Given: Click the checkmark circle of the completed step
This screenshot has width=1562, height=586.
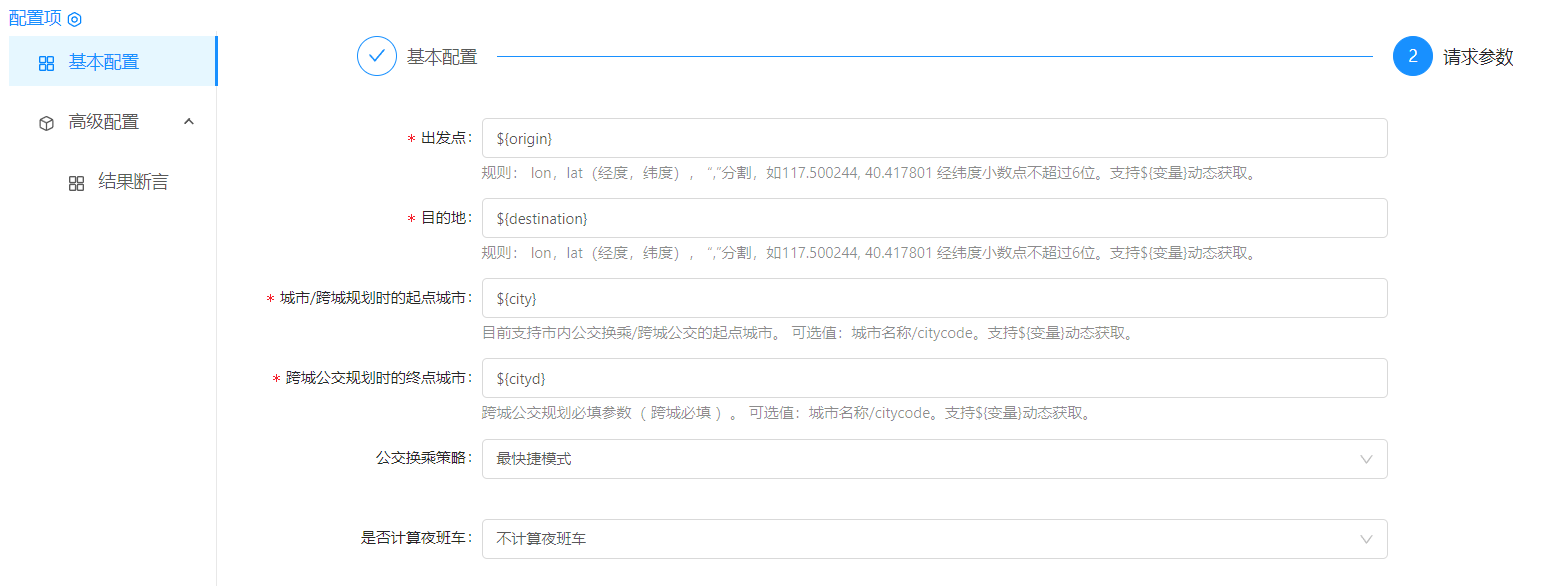Looking at the screenshot, I should pyautogui.click(x=377, y=57).
